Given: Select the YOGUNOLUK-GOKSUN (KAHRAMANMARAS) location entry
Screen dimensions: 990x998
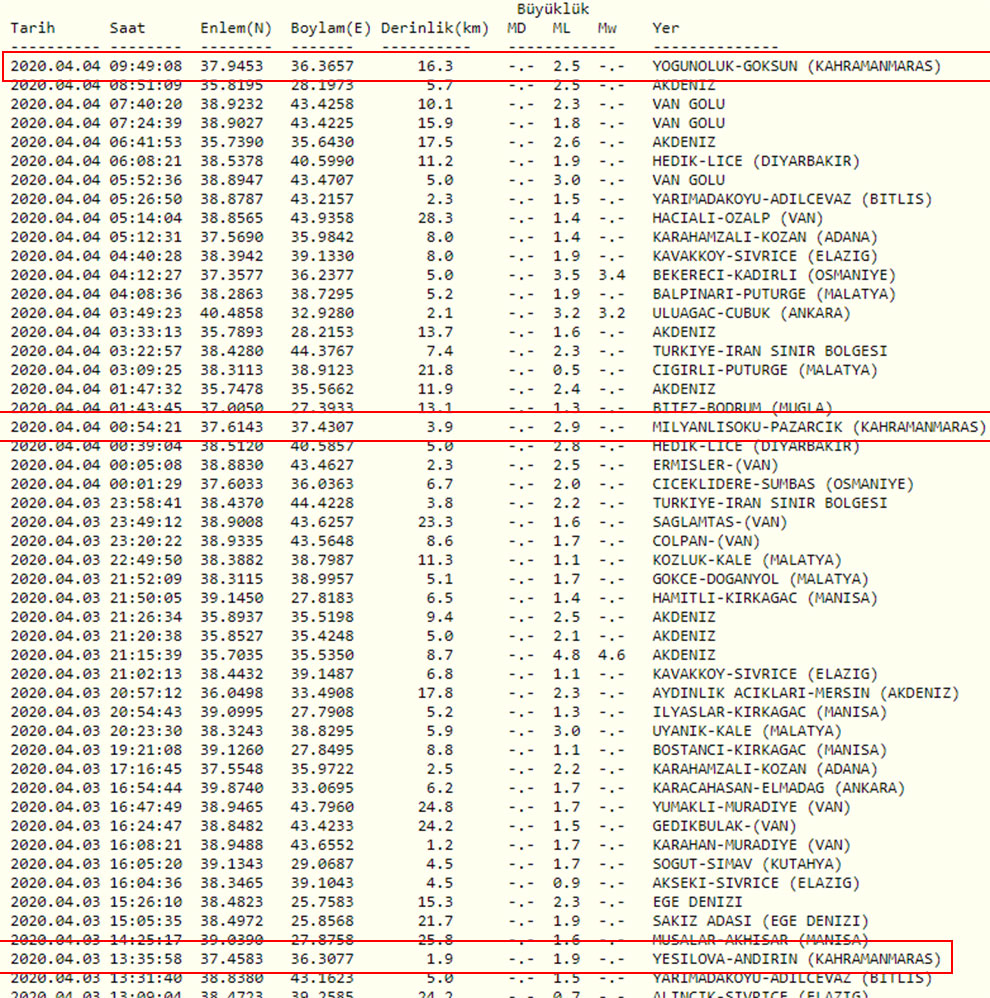Looking at the screenshot, I should click(x=796, y=66).
